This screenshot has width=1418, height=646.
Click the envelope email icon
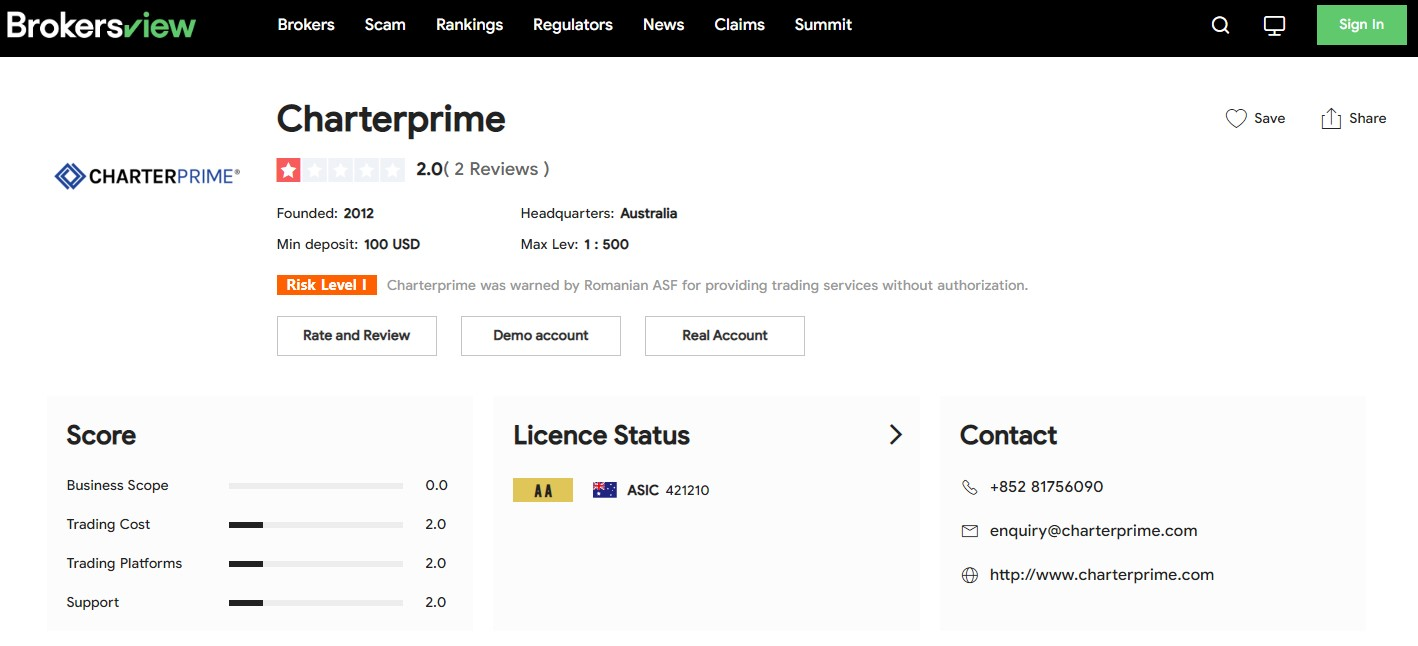[x=969, y=531]
